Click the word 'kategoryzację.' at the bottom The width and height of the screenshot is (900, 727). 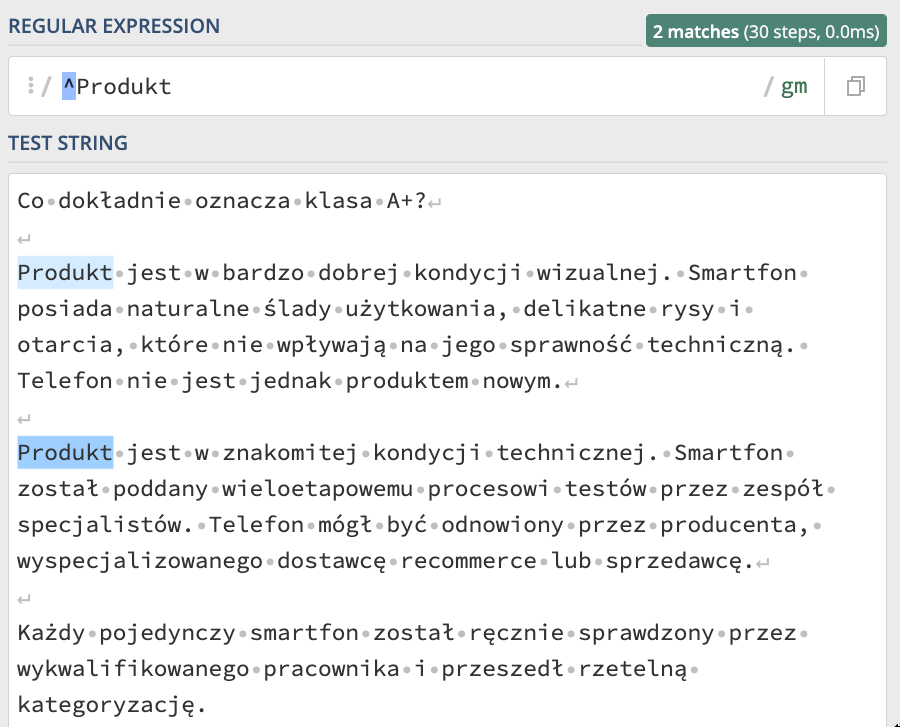coord(111,705)
